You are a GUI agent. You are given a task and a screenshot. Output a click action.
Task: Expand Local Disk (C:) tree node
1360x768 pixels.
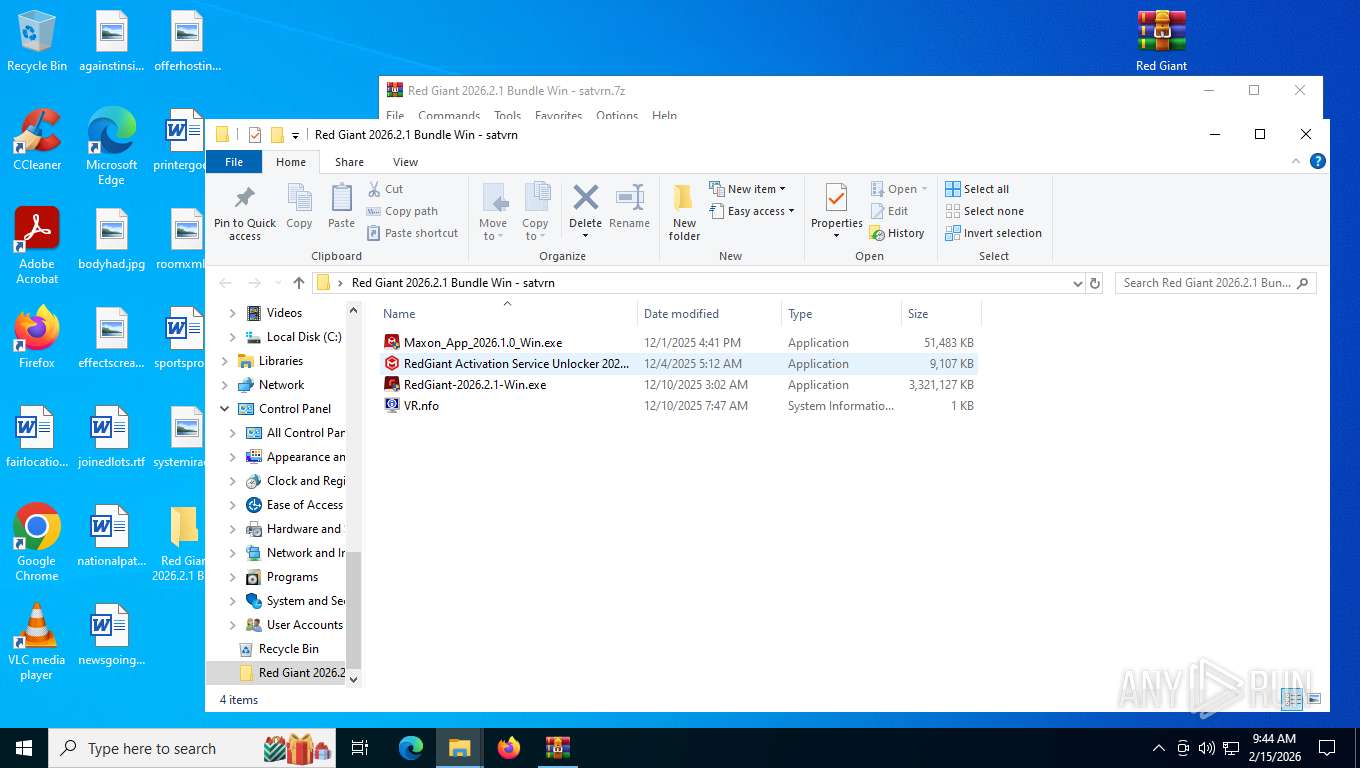pyautogui.click(x=233, y=337)
